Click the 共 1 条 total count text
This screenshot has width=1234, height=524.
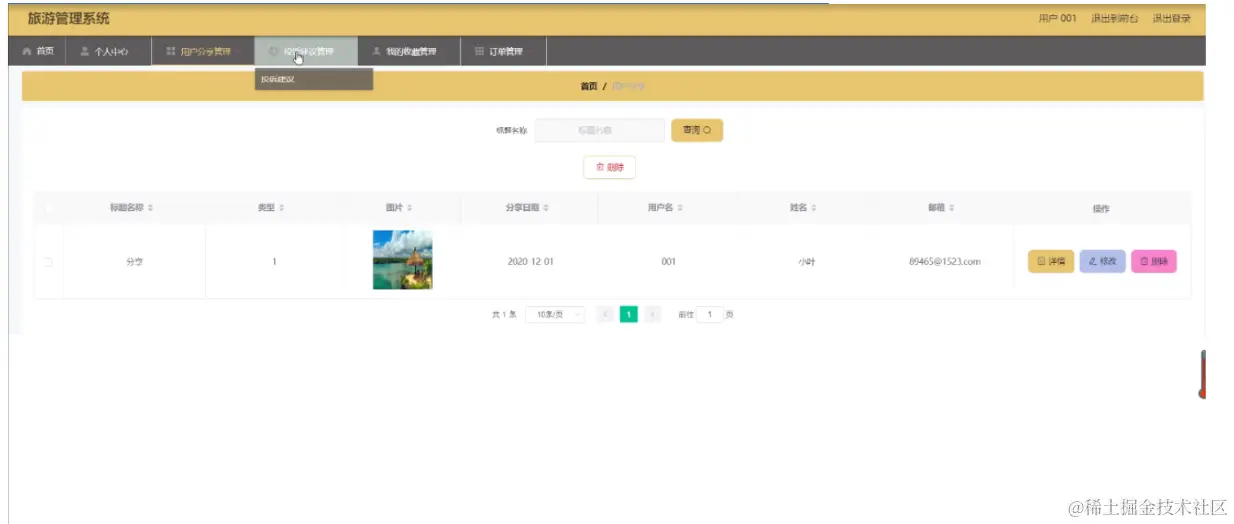tap(504, 314)
